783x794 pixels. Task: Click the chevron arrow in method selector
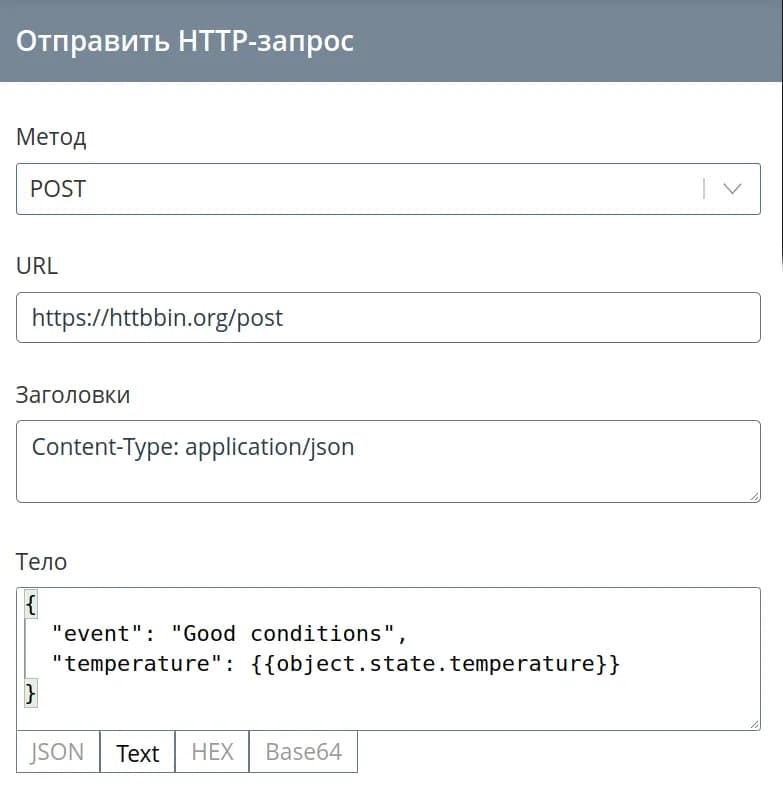click(733, 189)
